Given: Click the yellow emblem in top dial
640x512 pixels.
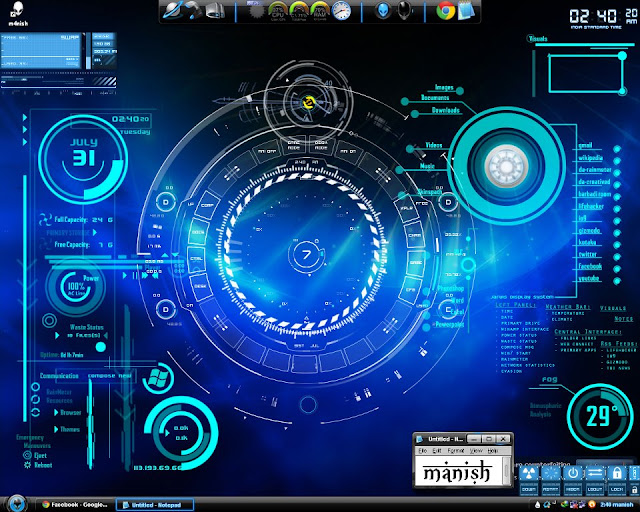Looking at the screenshot, I should click(308, 102).
